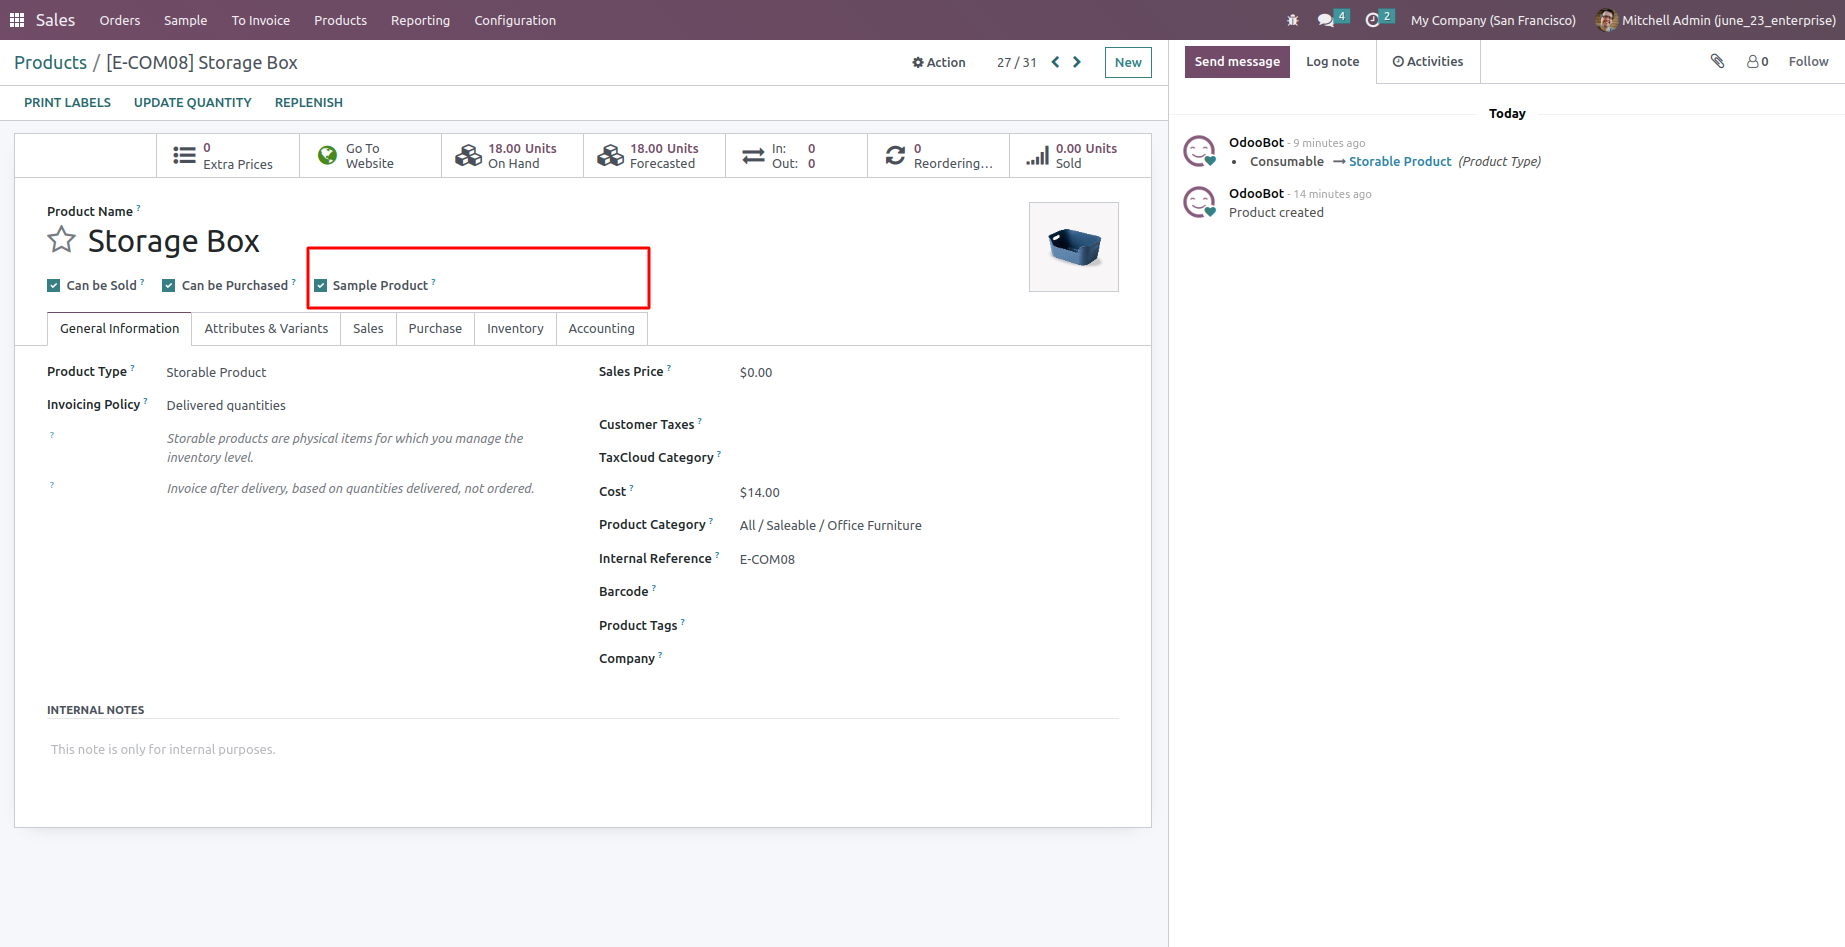This screenshot has height=947, width=1845.
Task: Open the Configuration menu
Action: coord(515,20)
